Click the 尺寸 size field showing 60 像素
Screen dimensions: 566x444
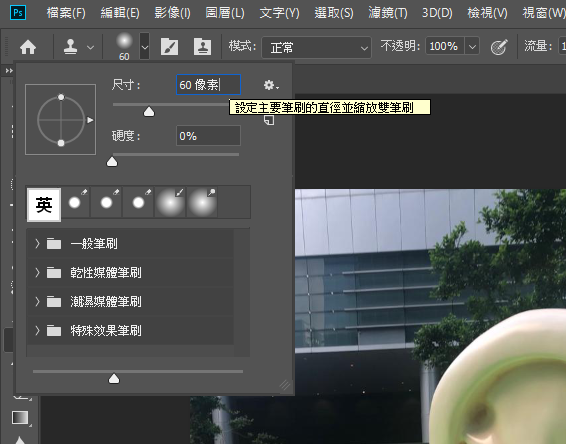click(x=208, y=85)
